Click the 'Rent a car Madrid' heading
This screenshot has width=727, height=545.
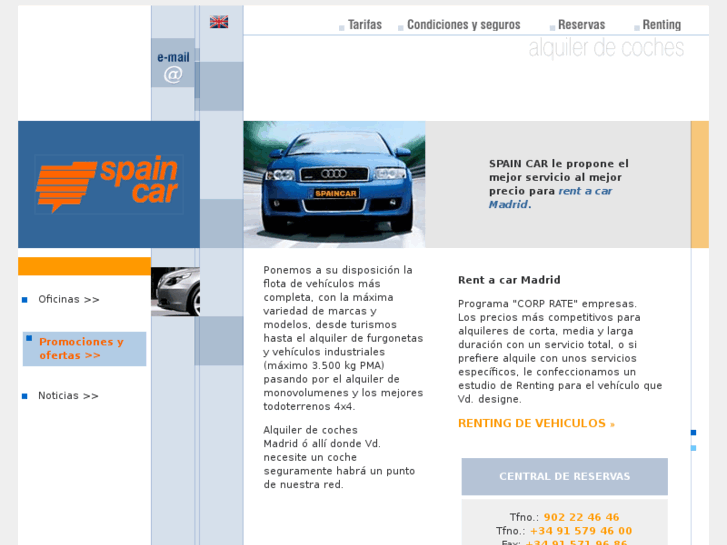(x=509, y=280)
